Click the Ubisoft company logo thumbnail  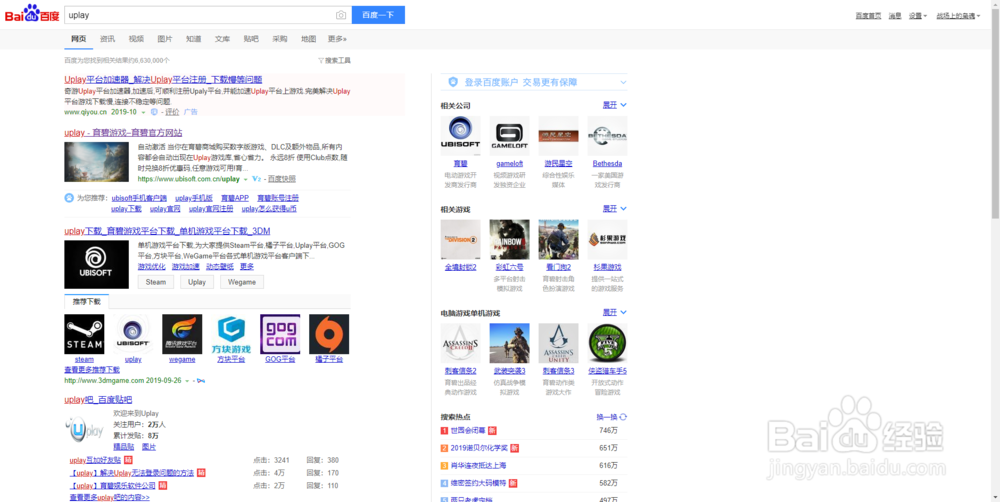pos(460,136)
